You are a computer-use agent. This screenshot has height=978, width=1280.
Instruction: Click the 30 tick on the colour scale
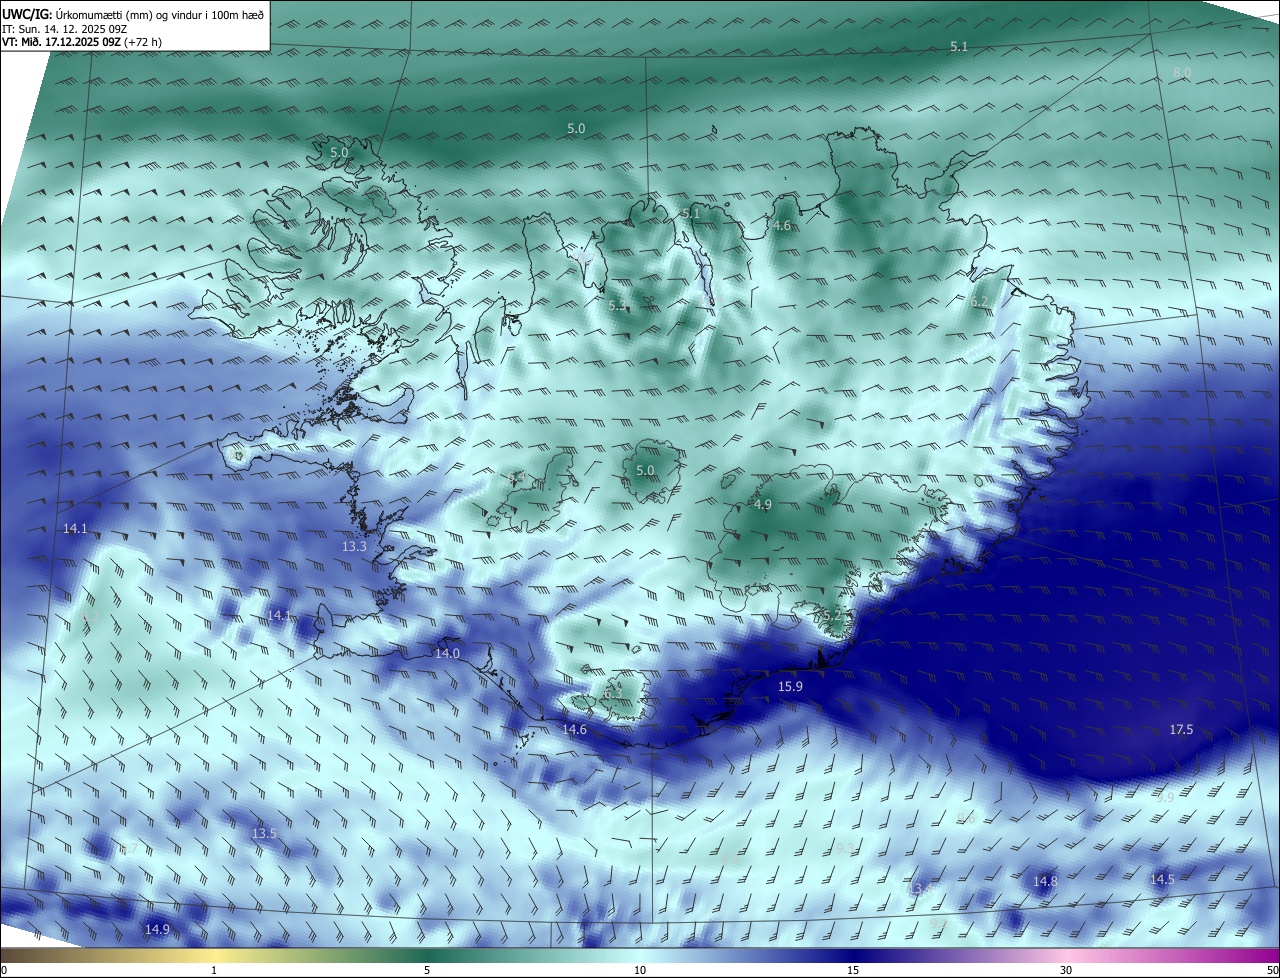(x=1066, y=970)
